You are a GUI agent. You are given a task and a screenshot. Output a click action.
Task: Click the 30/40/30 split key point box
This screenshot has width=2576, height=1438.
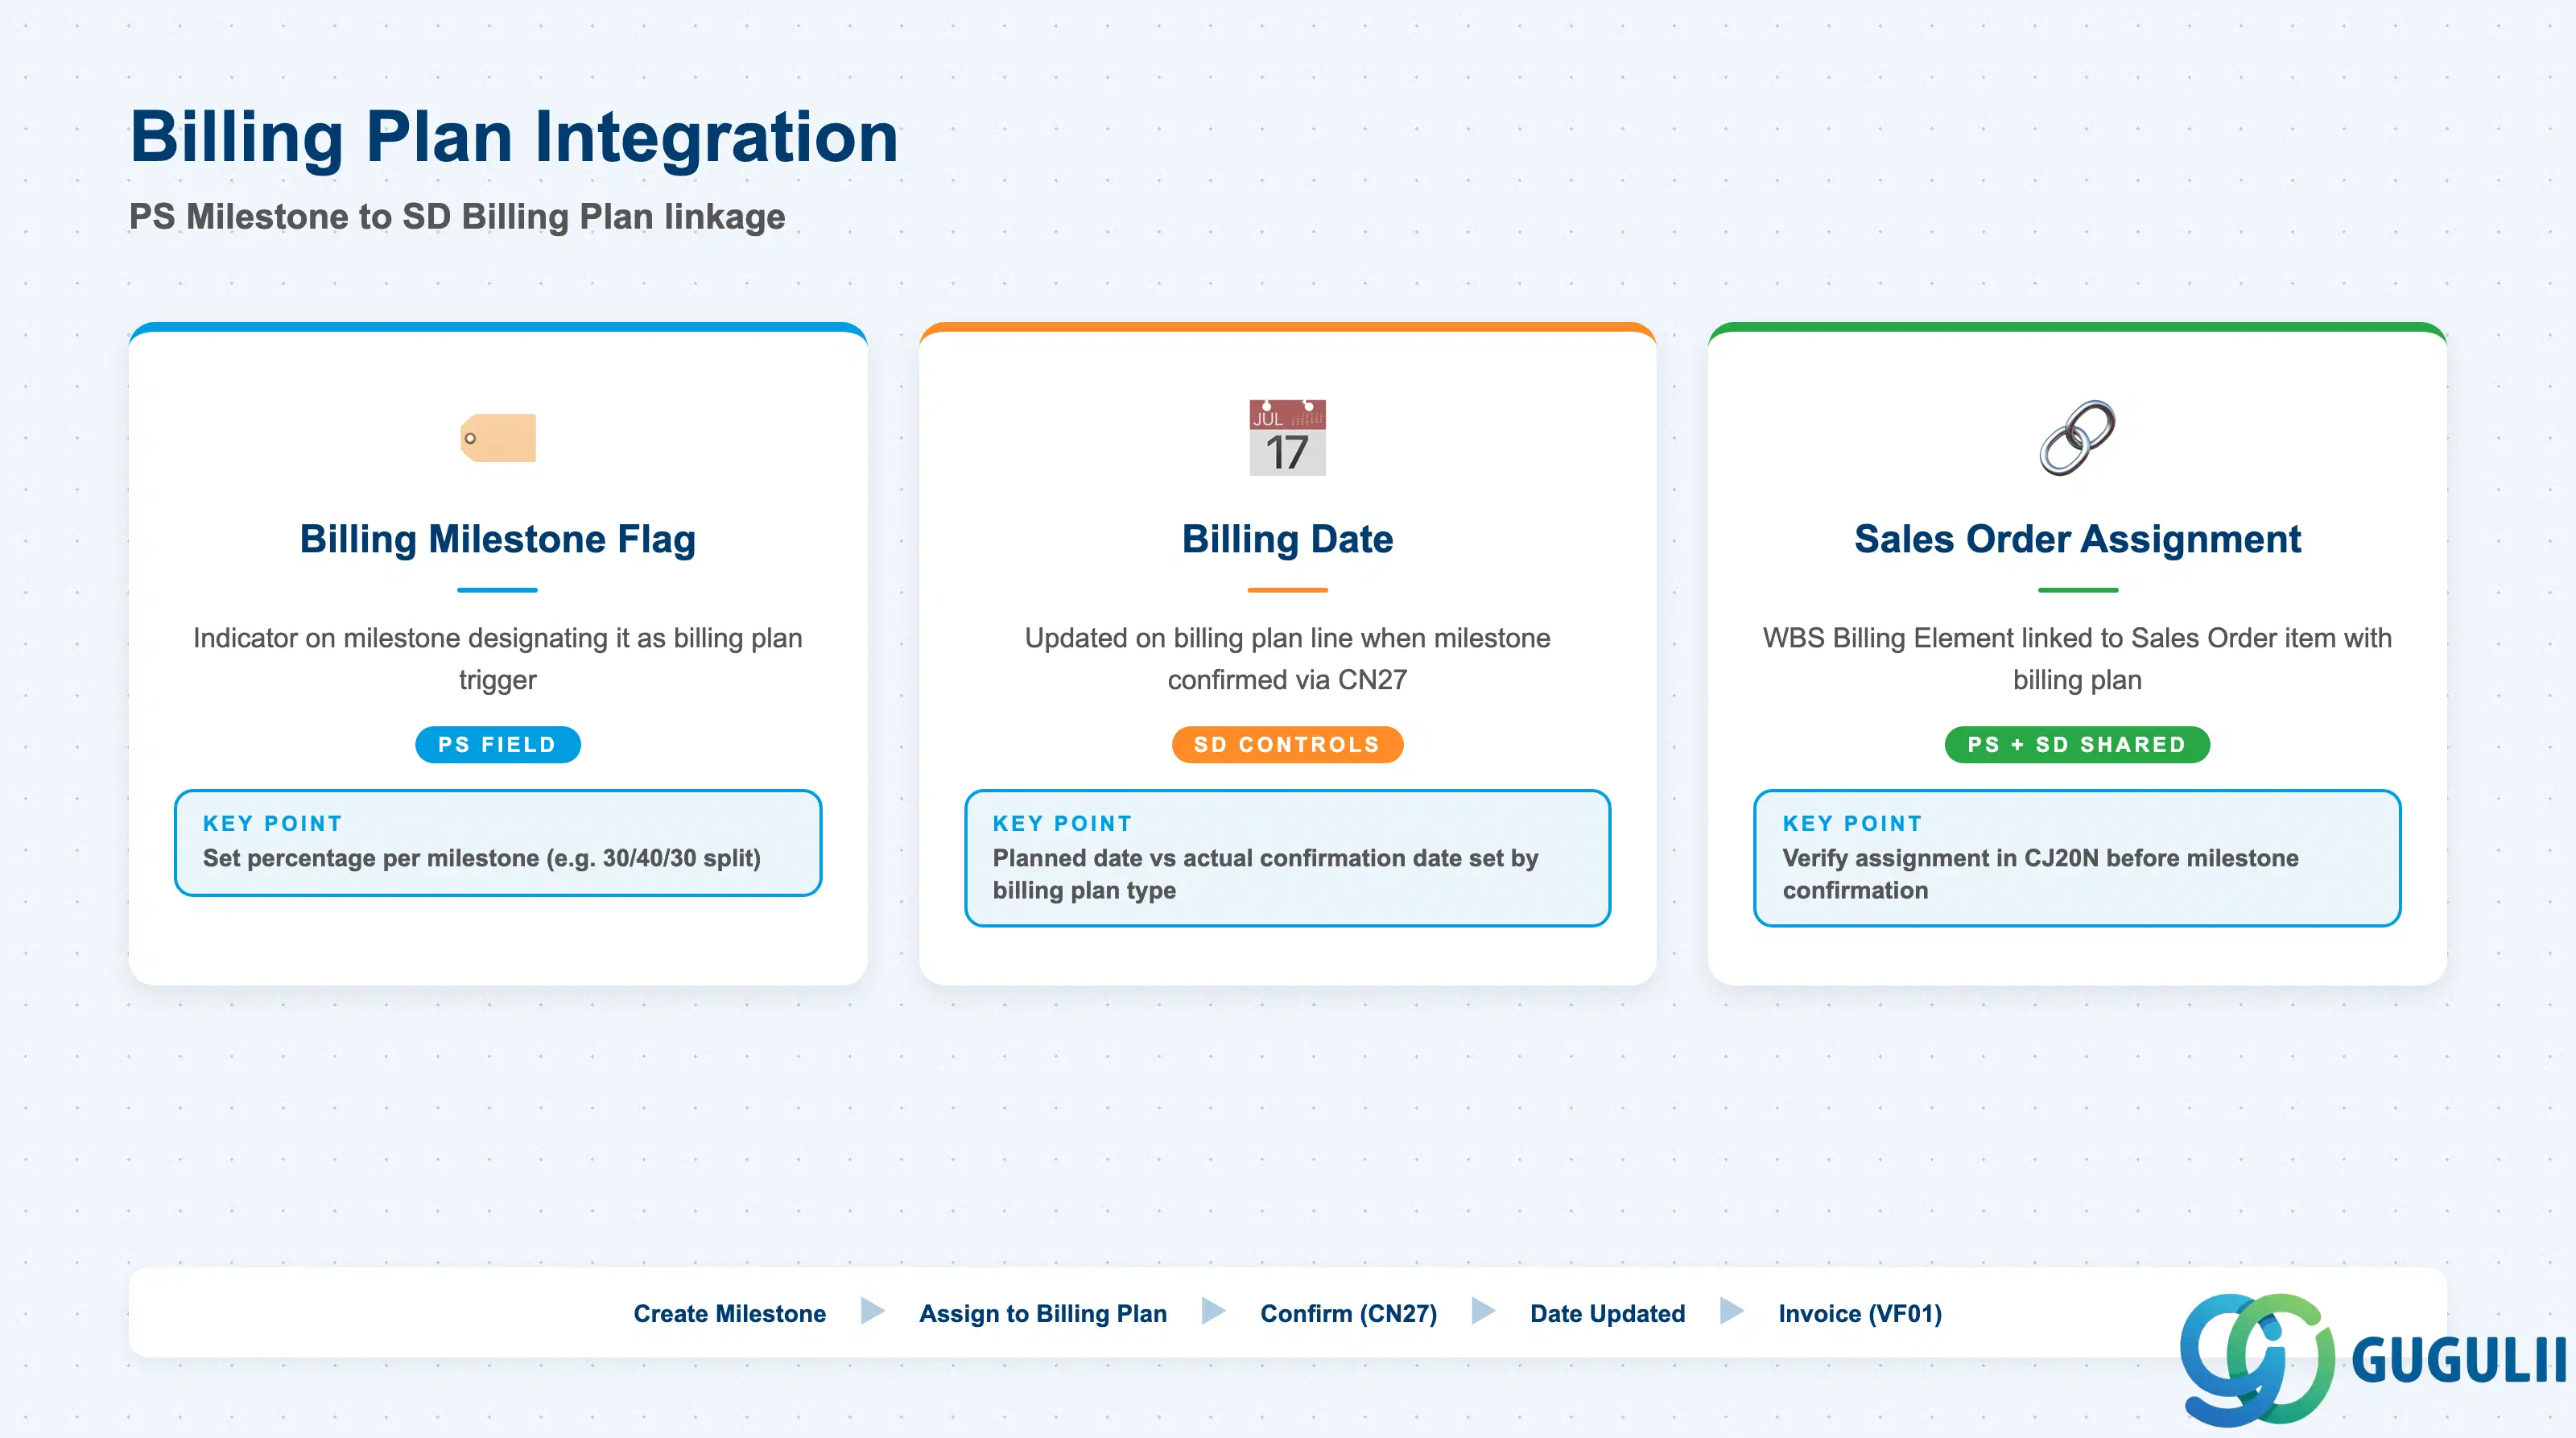pyautogui.click(x=498, y=843)
